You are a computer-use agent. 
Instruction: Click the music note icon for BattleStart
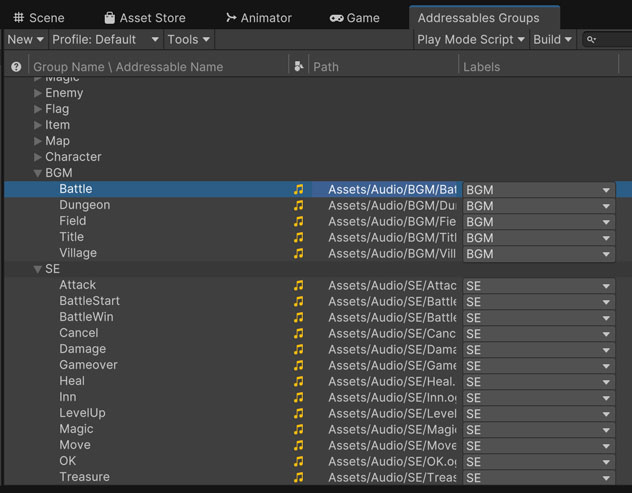(299, 302)
